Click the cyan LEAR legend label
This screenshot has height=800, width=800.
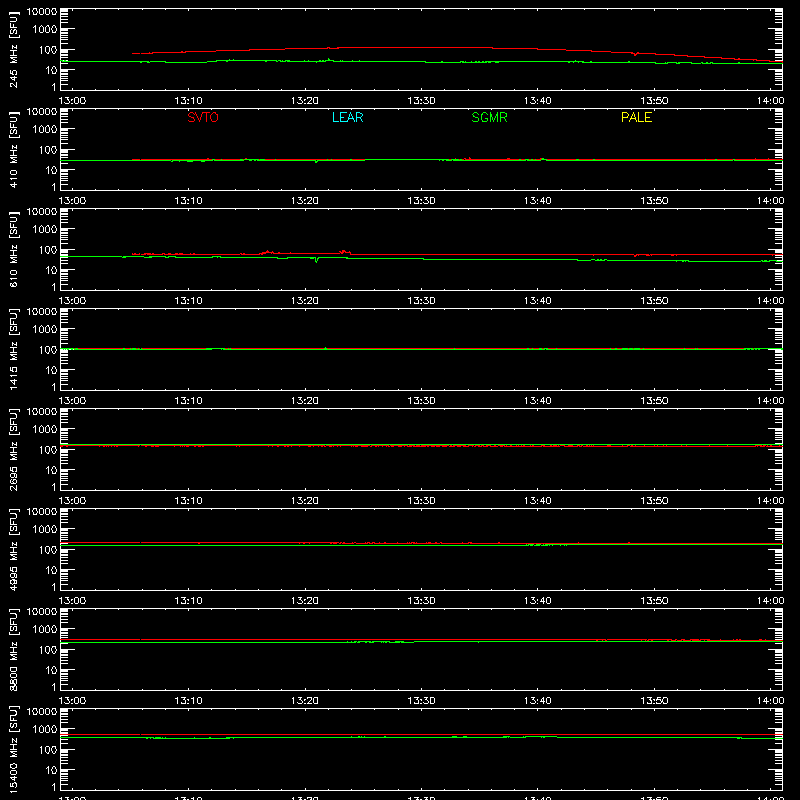tap(347, 117)
